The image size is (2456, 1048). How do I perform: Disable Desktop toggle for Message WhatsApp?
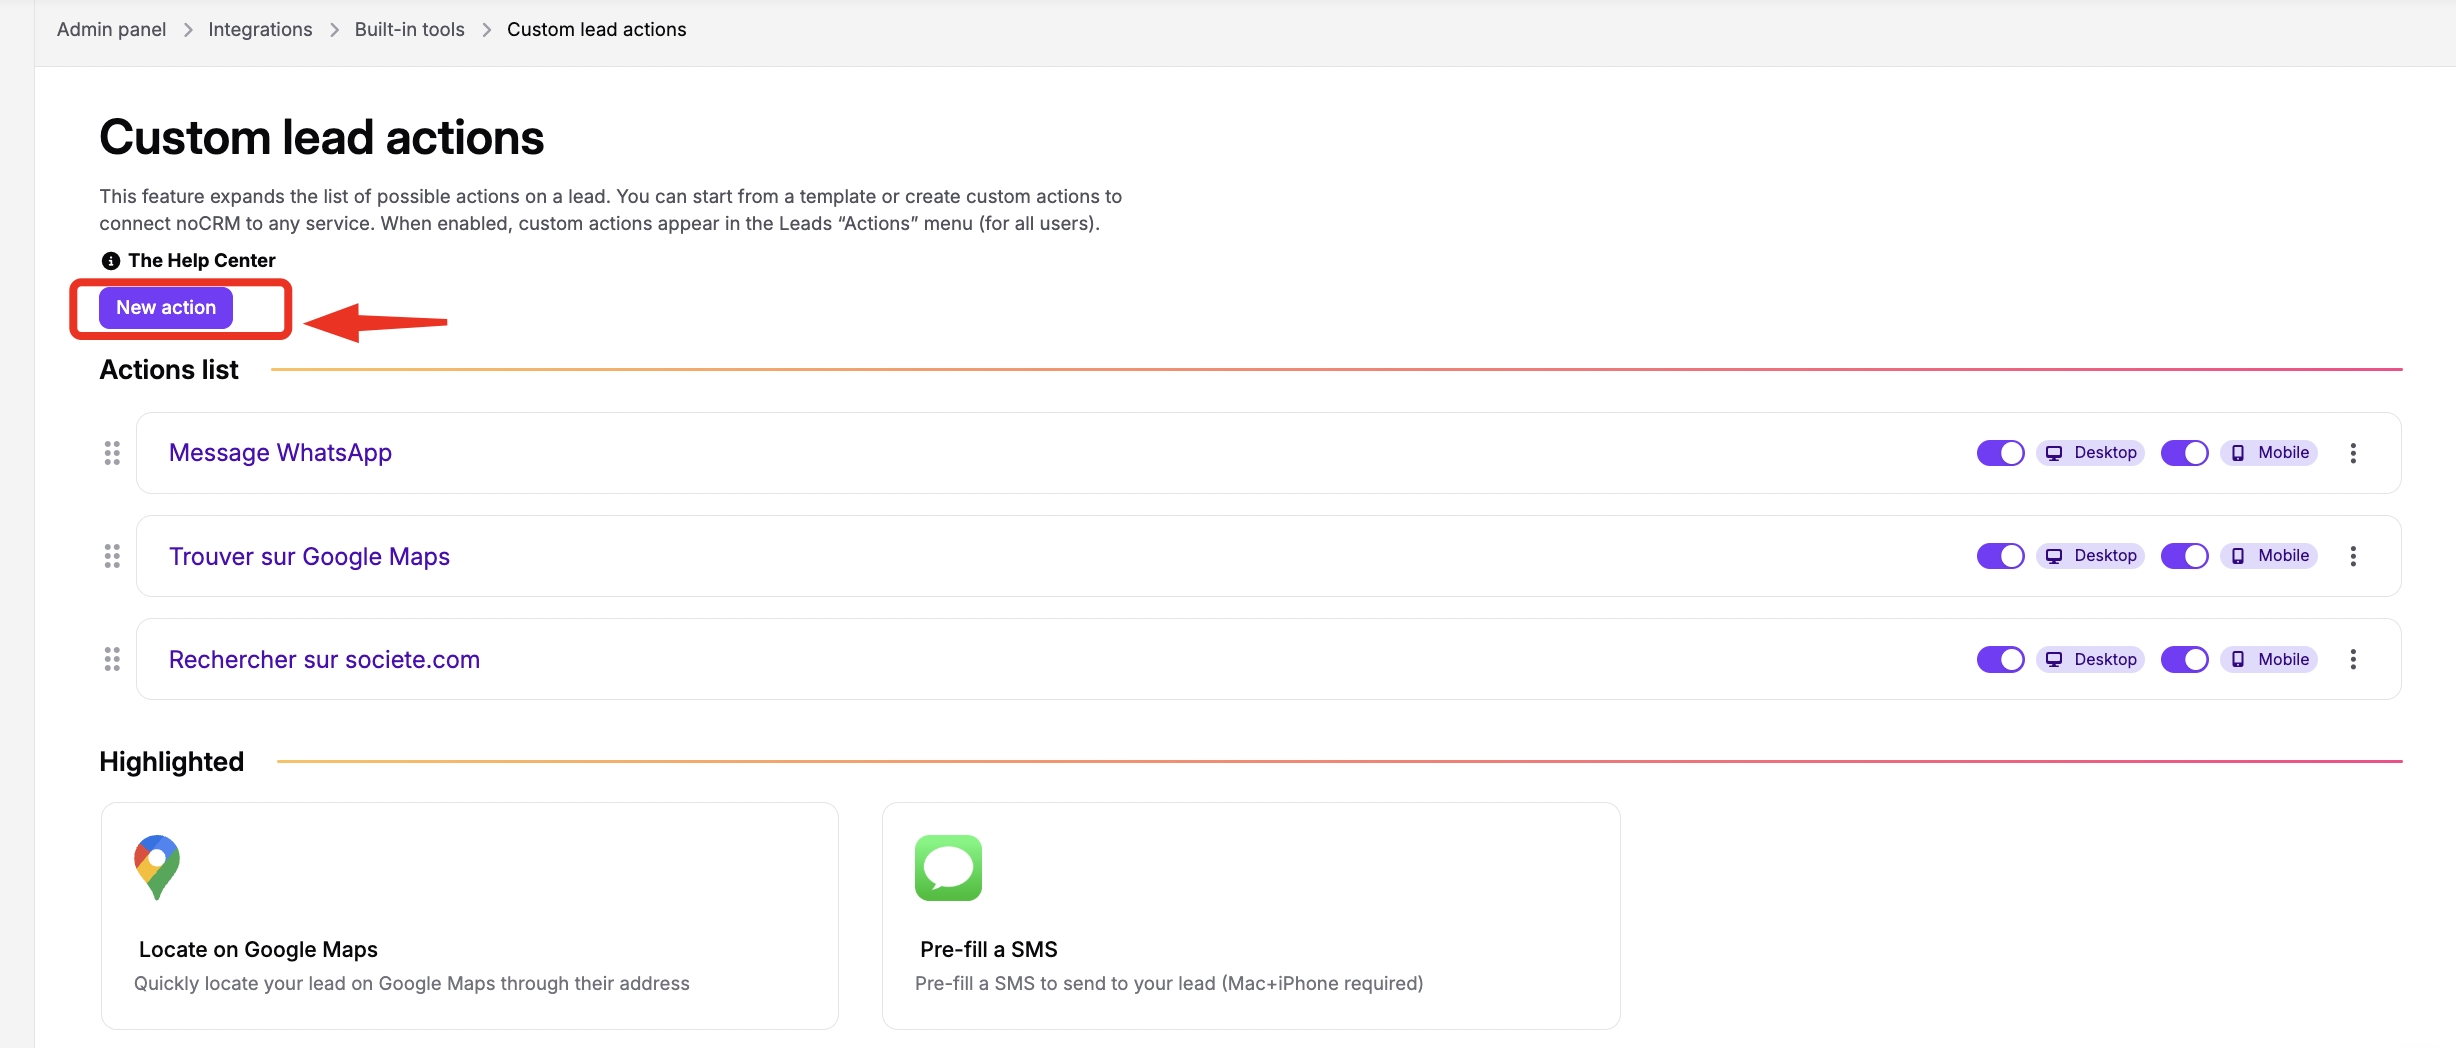click(x=2001, y=453)
